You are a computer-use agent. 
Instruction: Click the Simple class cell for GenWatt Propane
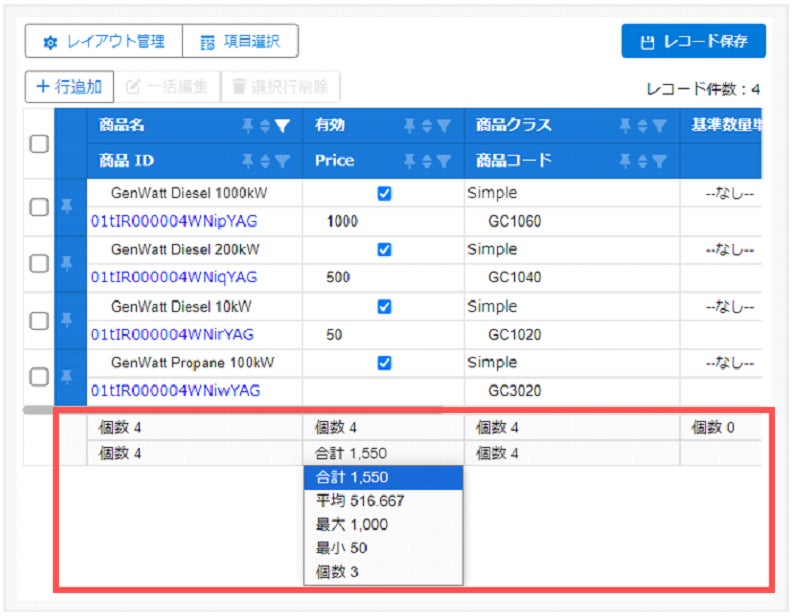[572, 363]
